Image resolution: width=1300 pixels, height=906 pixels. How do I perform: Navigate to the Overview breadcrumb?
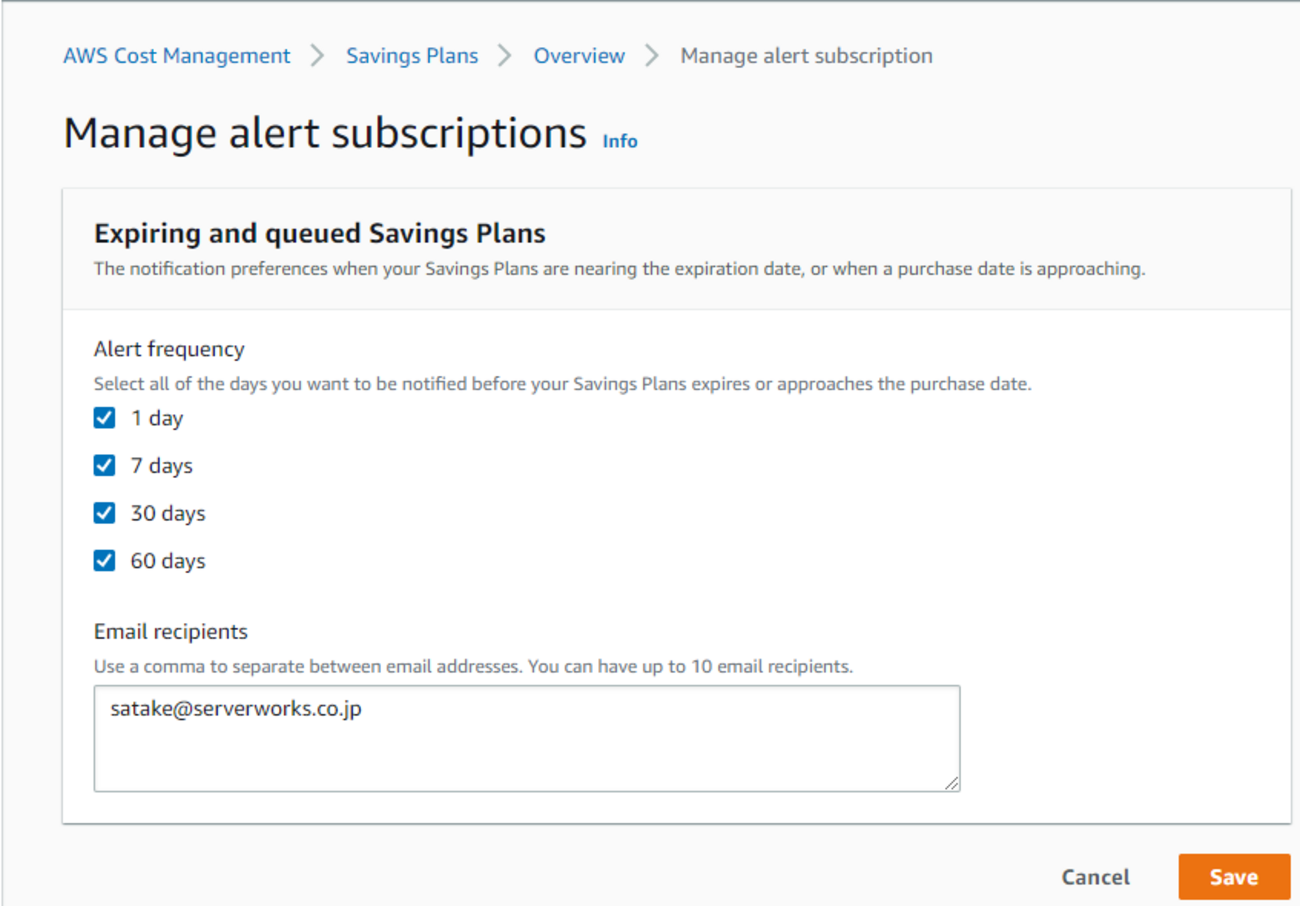[579, 56]
